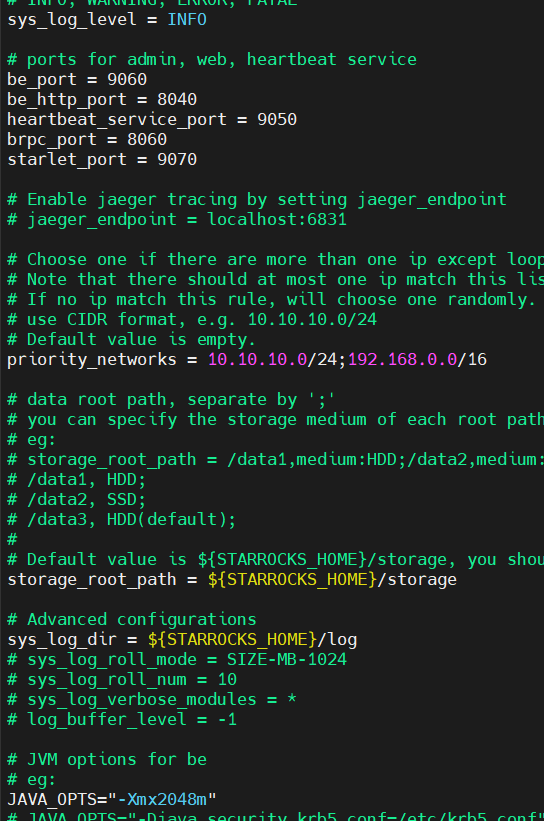This screenshot has height=821, width=544.
Task: Click the "# Advanced configurations" comment
Action: 132,619
